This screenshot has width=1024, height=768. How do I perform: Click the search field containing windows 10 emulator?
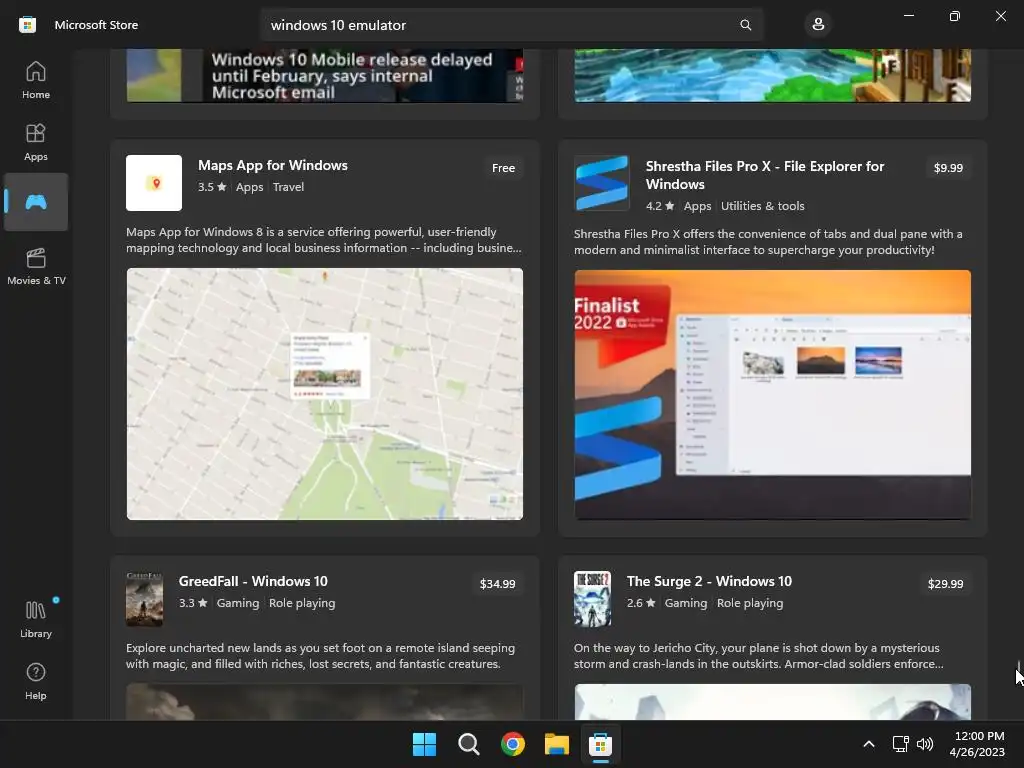tap(512, 25)
